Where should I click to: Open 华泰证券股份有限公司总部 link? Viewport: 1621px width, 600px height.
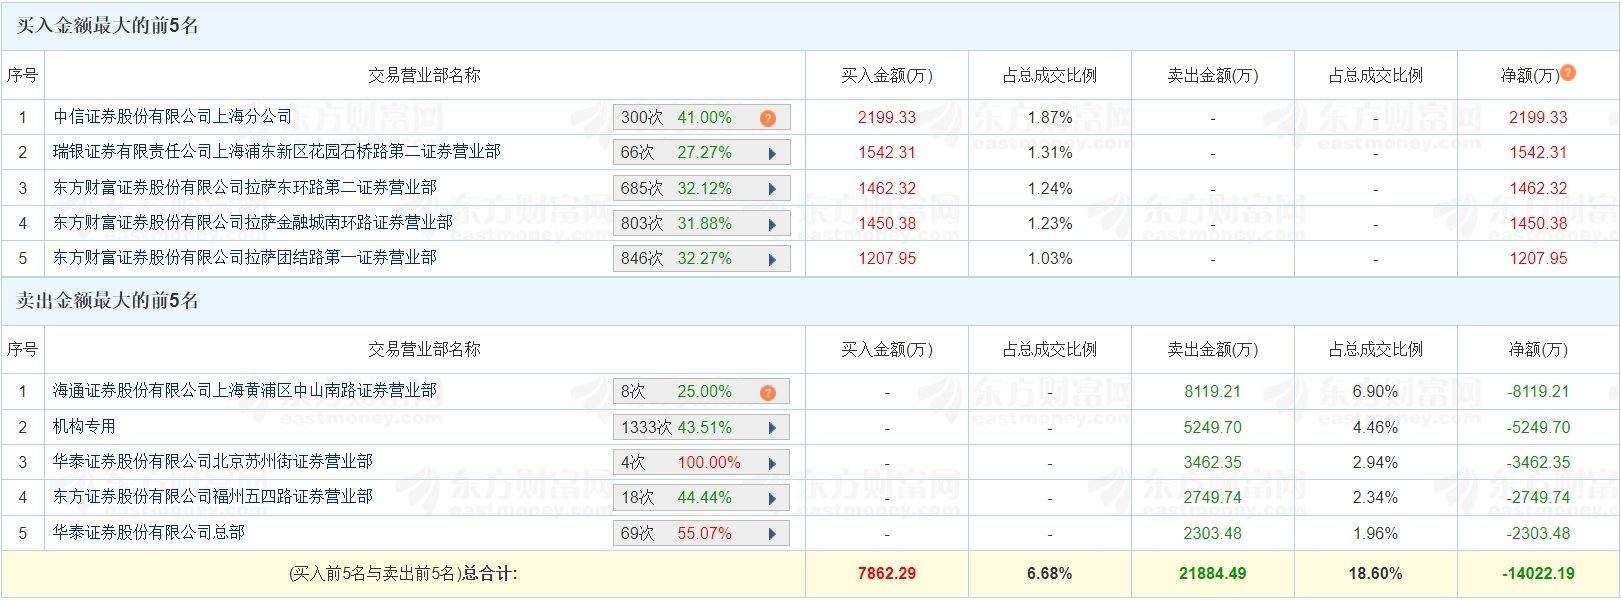click(148, 533)
